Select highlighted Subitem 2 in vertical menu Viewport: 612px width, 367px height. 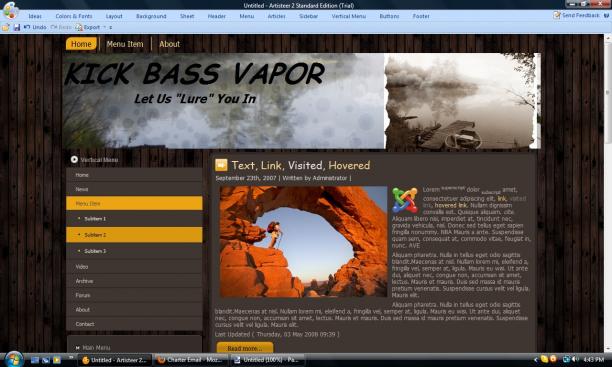pyautogui.click(x=134, y=235)
